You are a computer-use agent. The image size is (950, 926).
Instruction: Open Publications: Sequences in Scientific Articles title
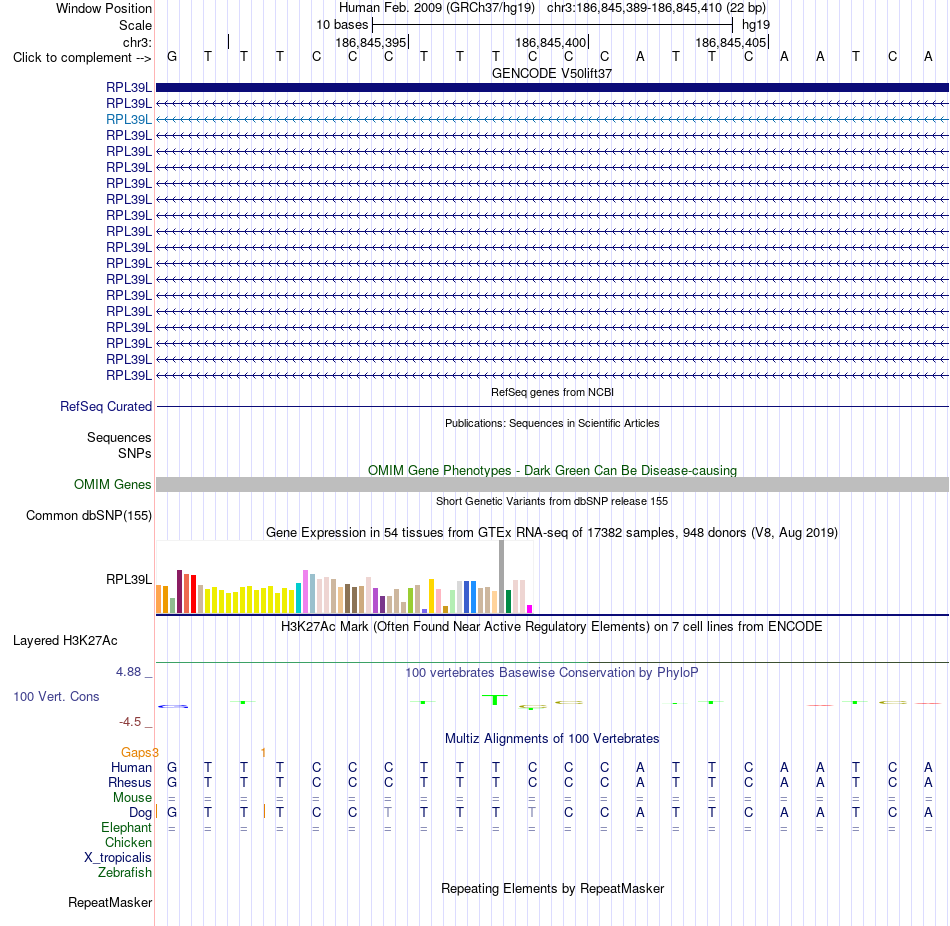click(x=552, y=423)
